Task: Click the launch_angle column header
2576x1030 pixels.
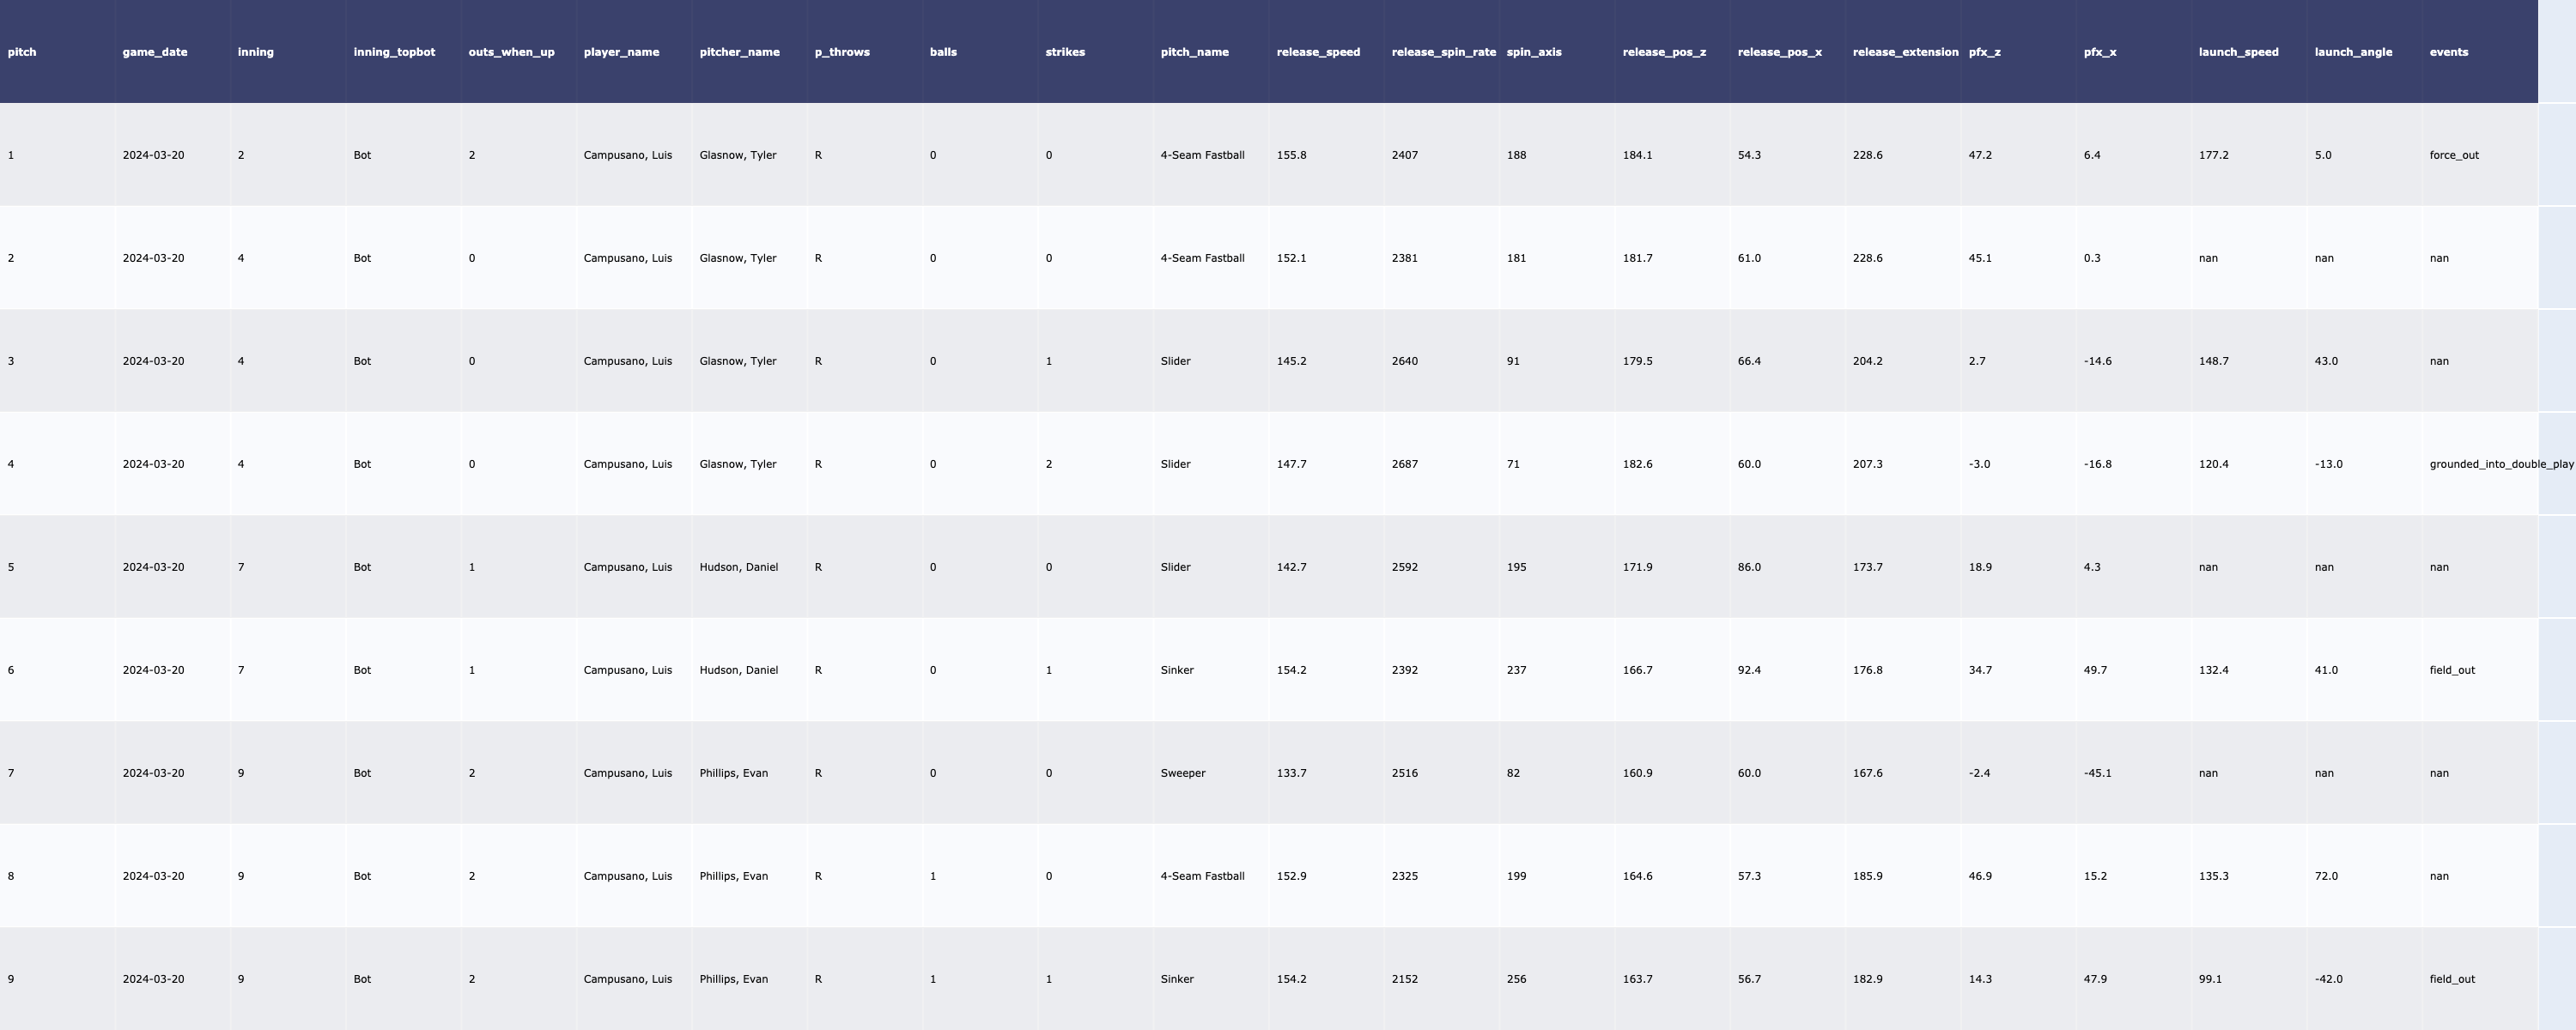Action: 2353,52
